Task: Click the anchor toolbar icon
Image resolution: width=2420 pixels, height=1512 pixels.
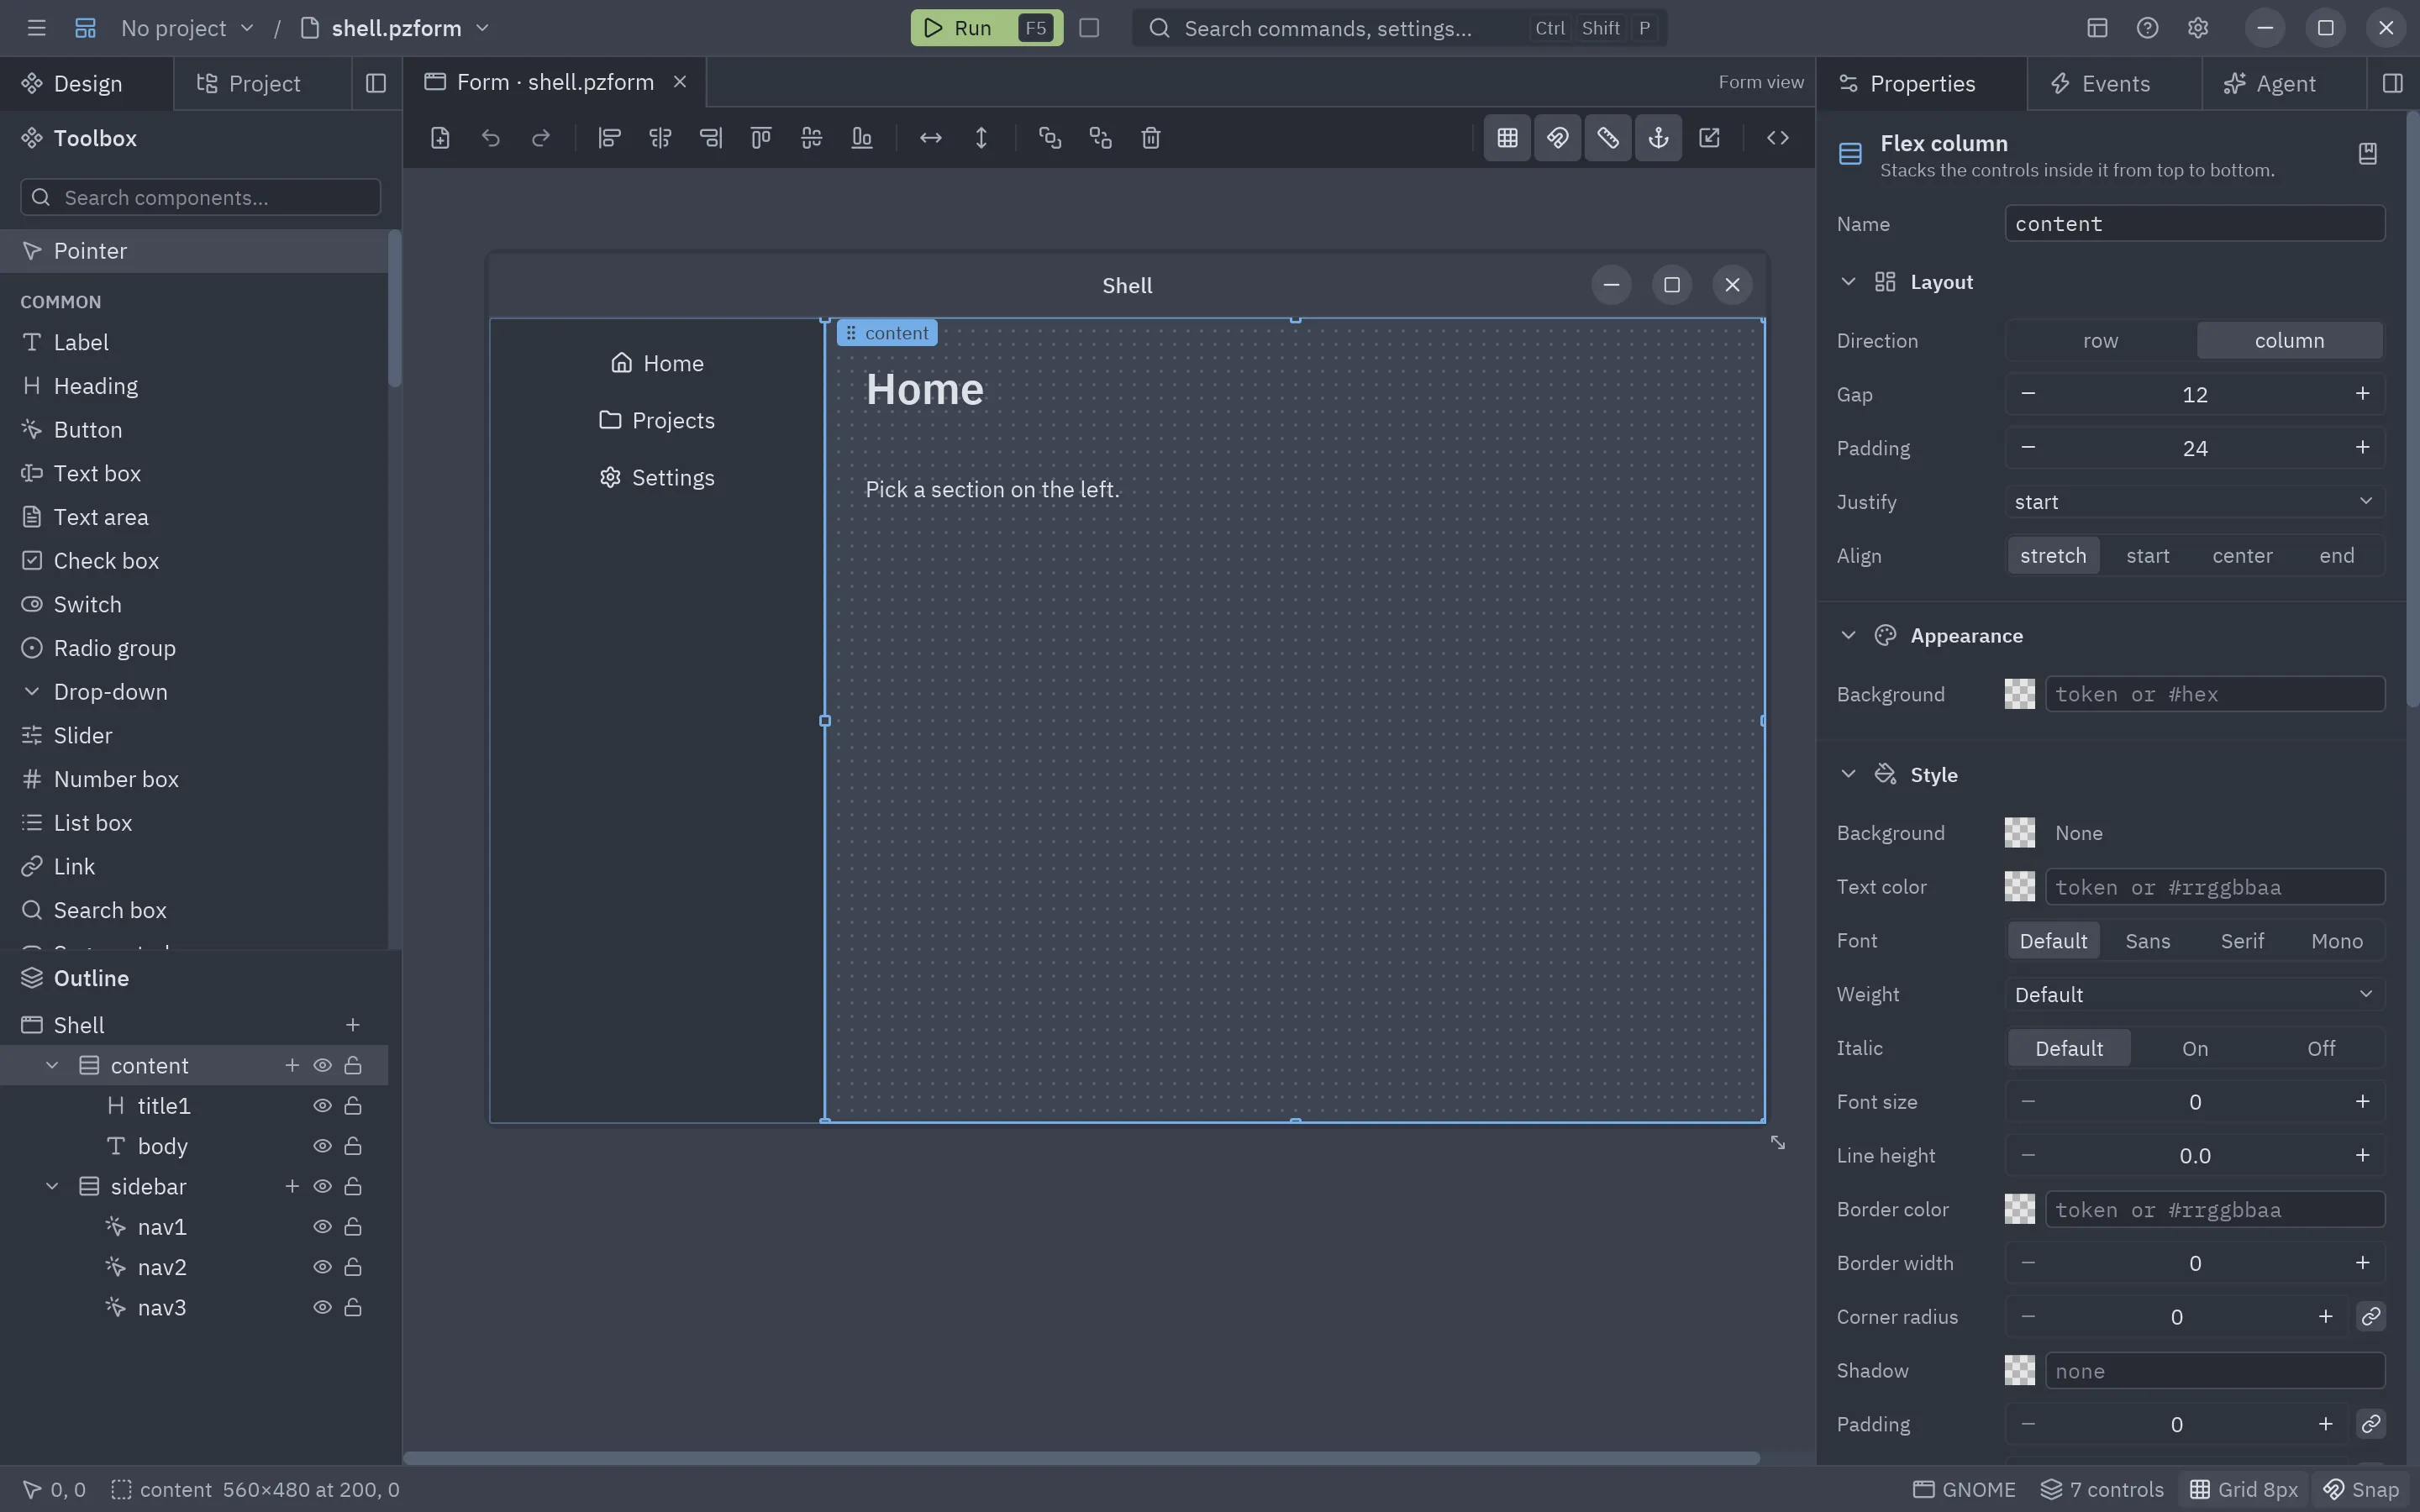Action: coord(1658,138)
